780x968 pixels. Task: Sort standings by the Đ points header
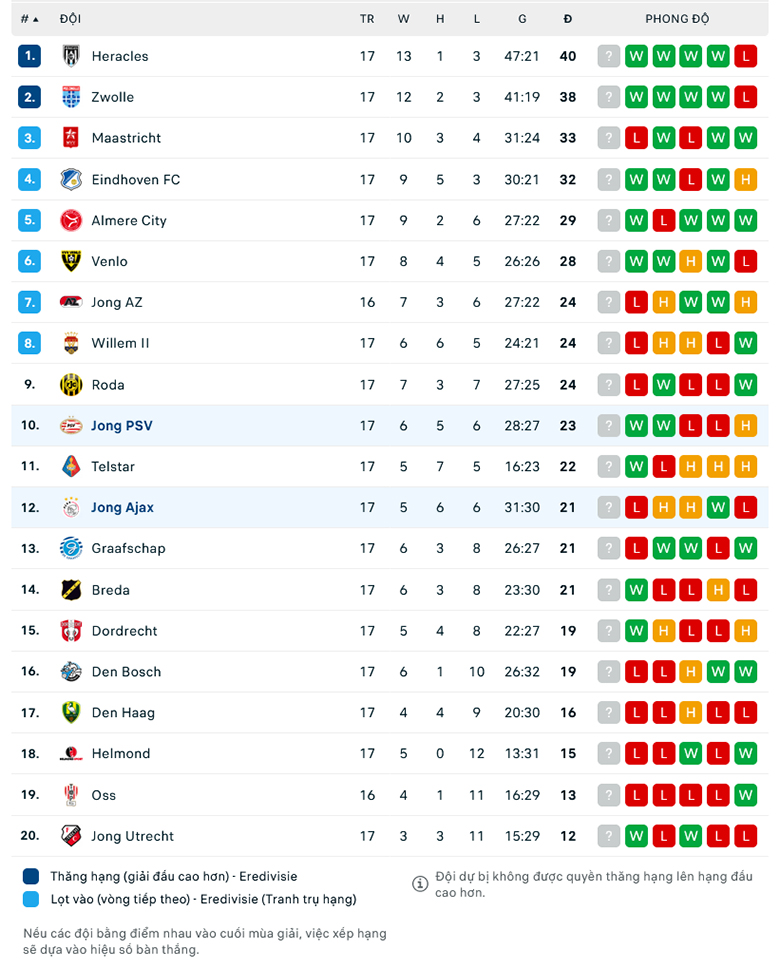click(568, 19)
